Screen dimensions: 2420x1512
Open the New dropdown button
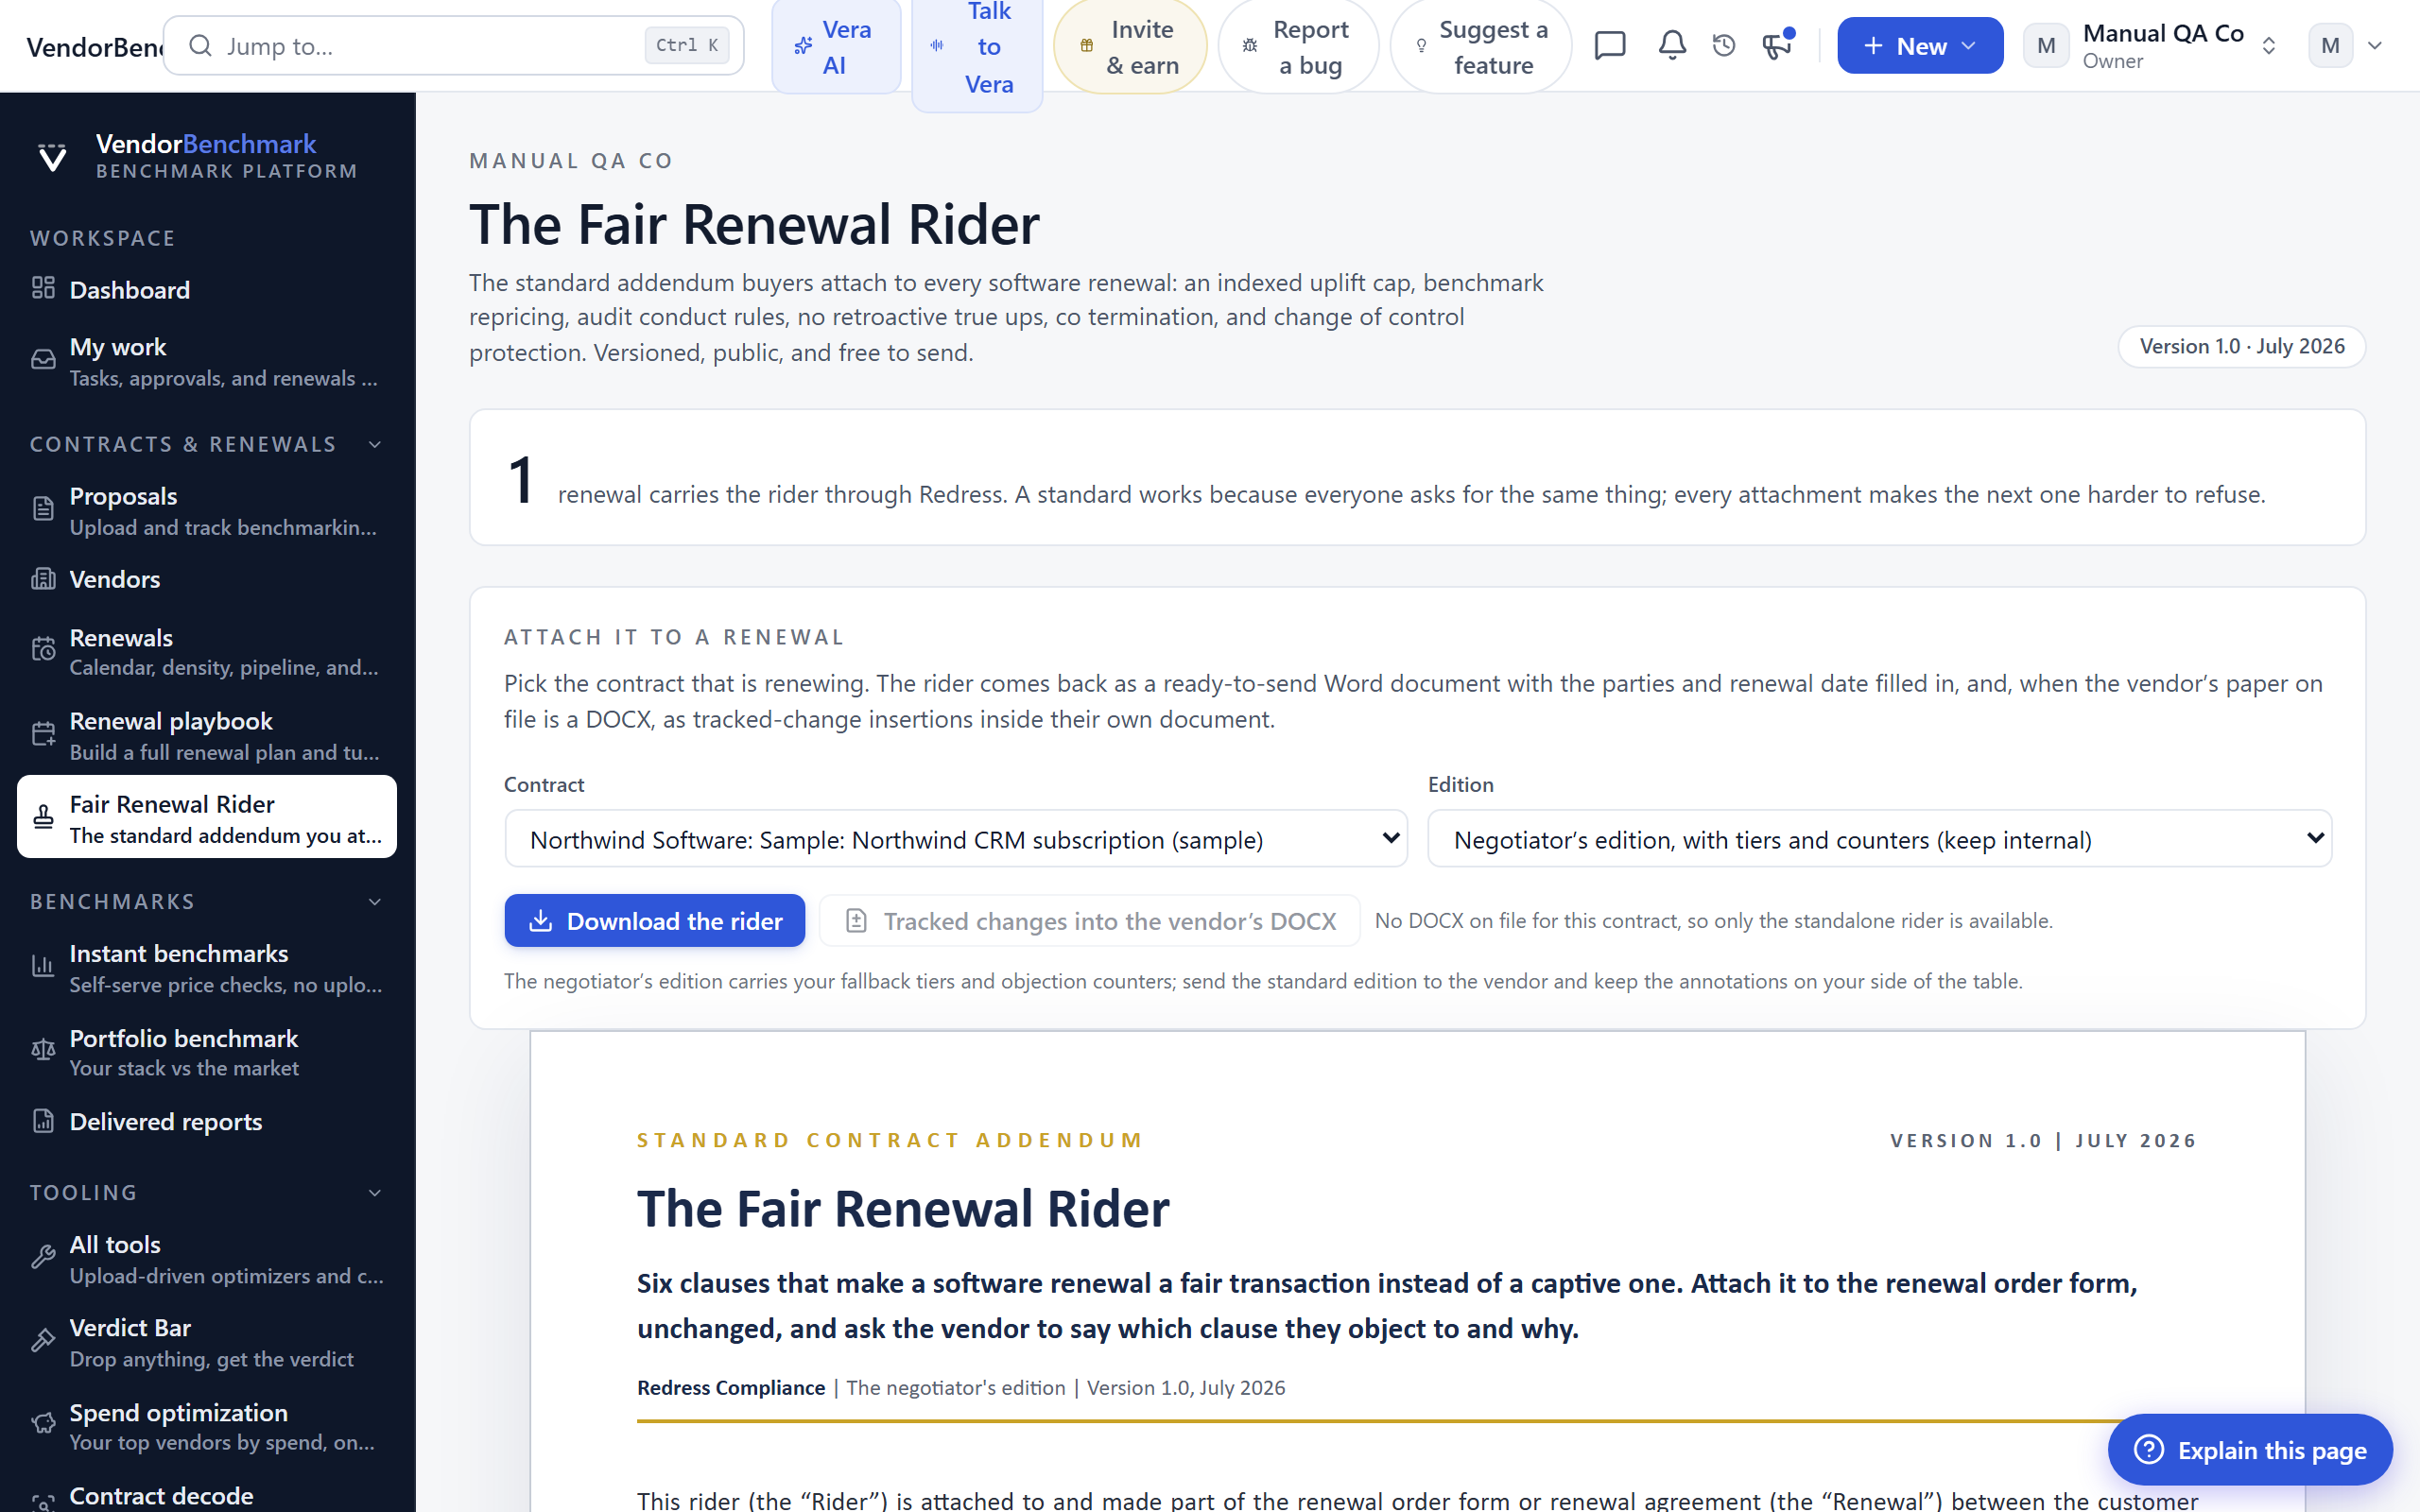point(1920,46)
